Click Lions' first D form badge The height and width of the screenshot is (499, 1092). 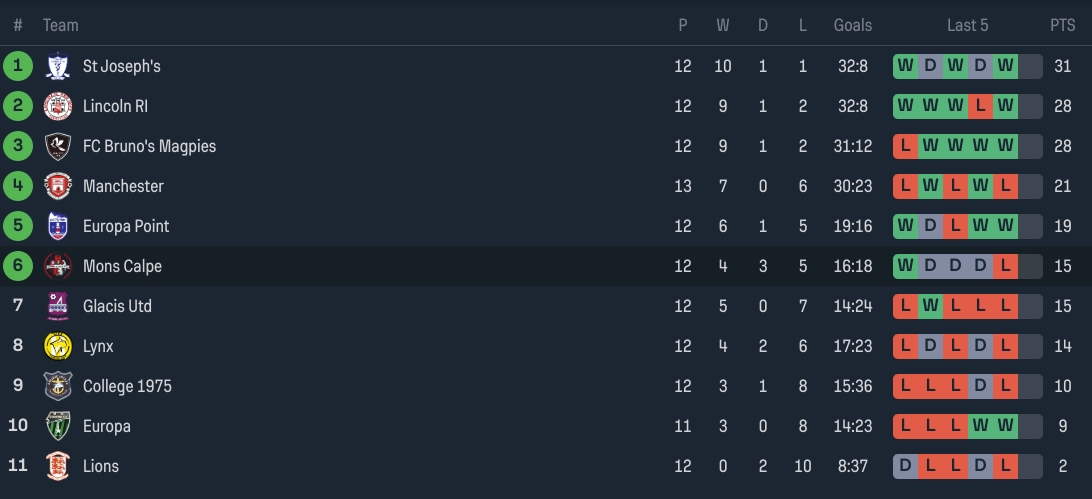tap(905, 466)
